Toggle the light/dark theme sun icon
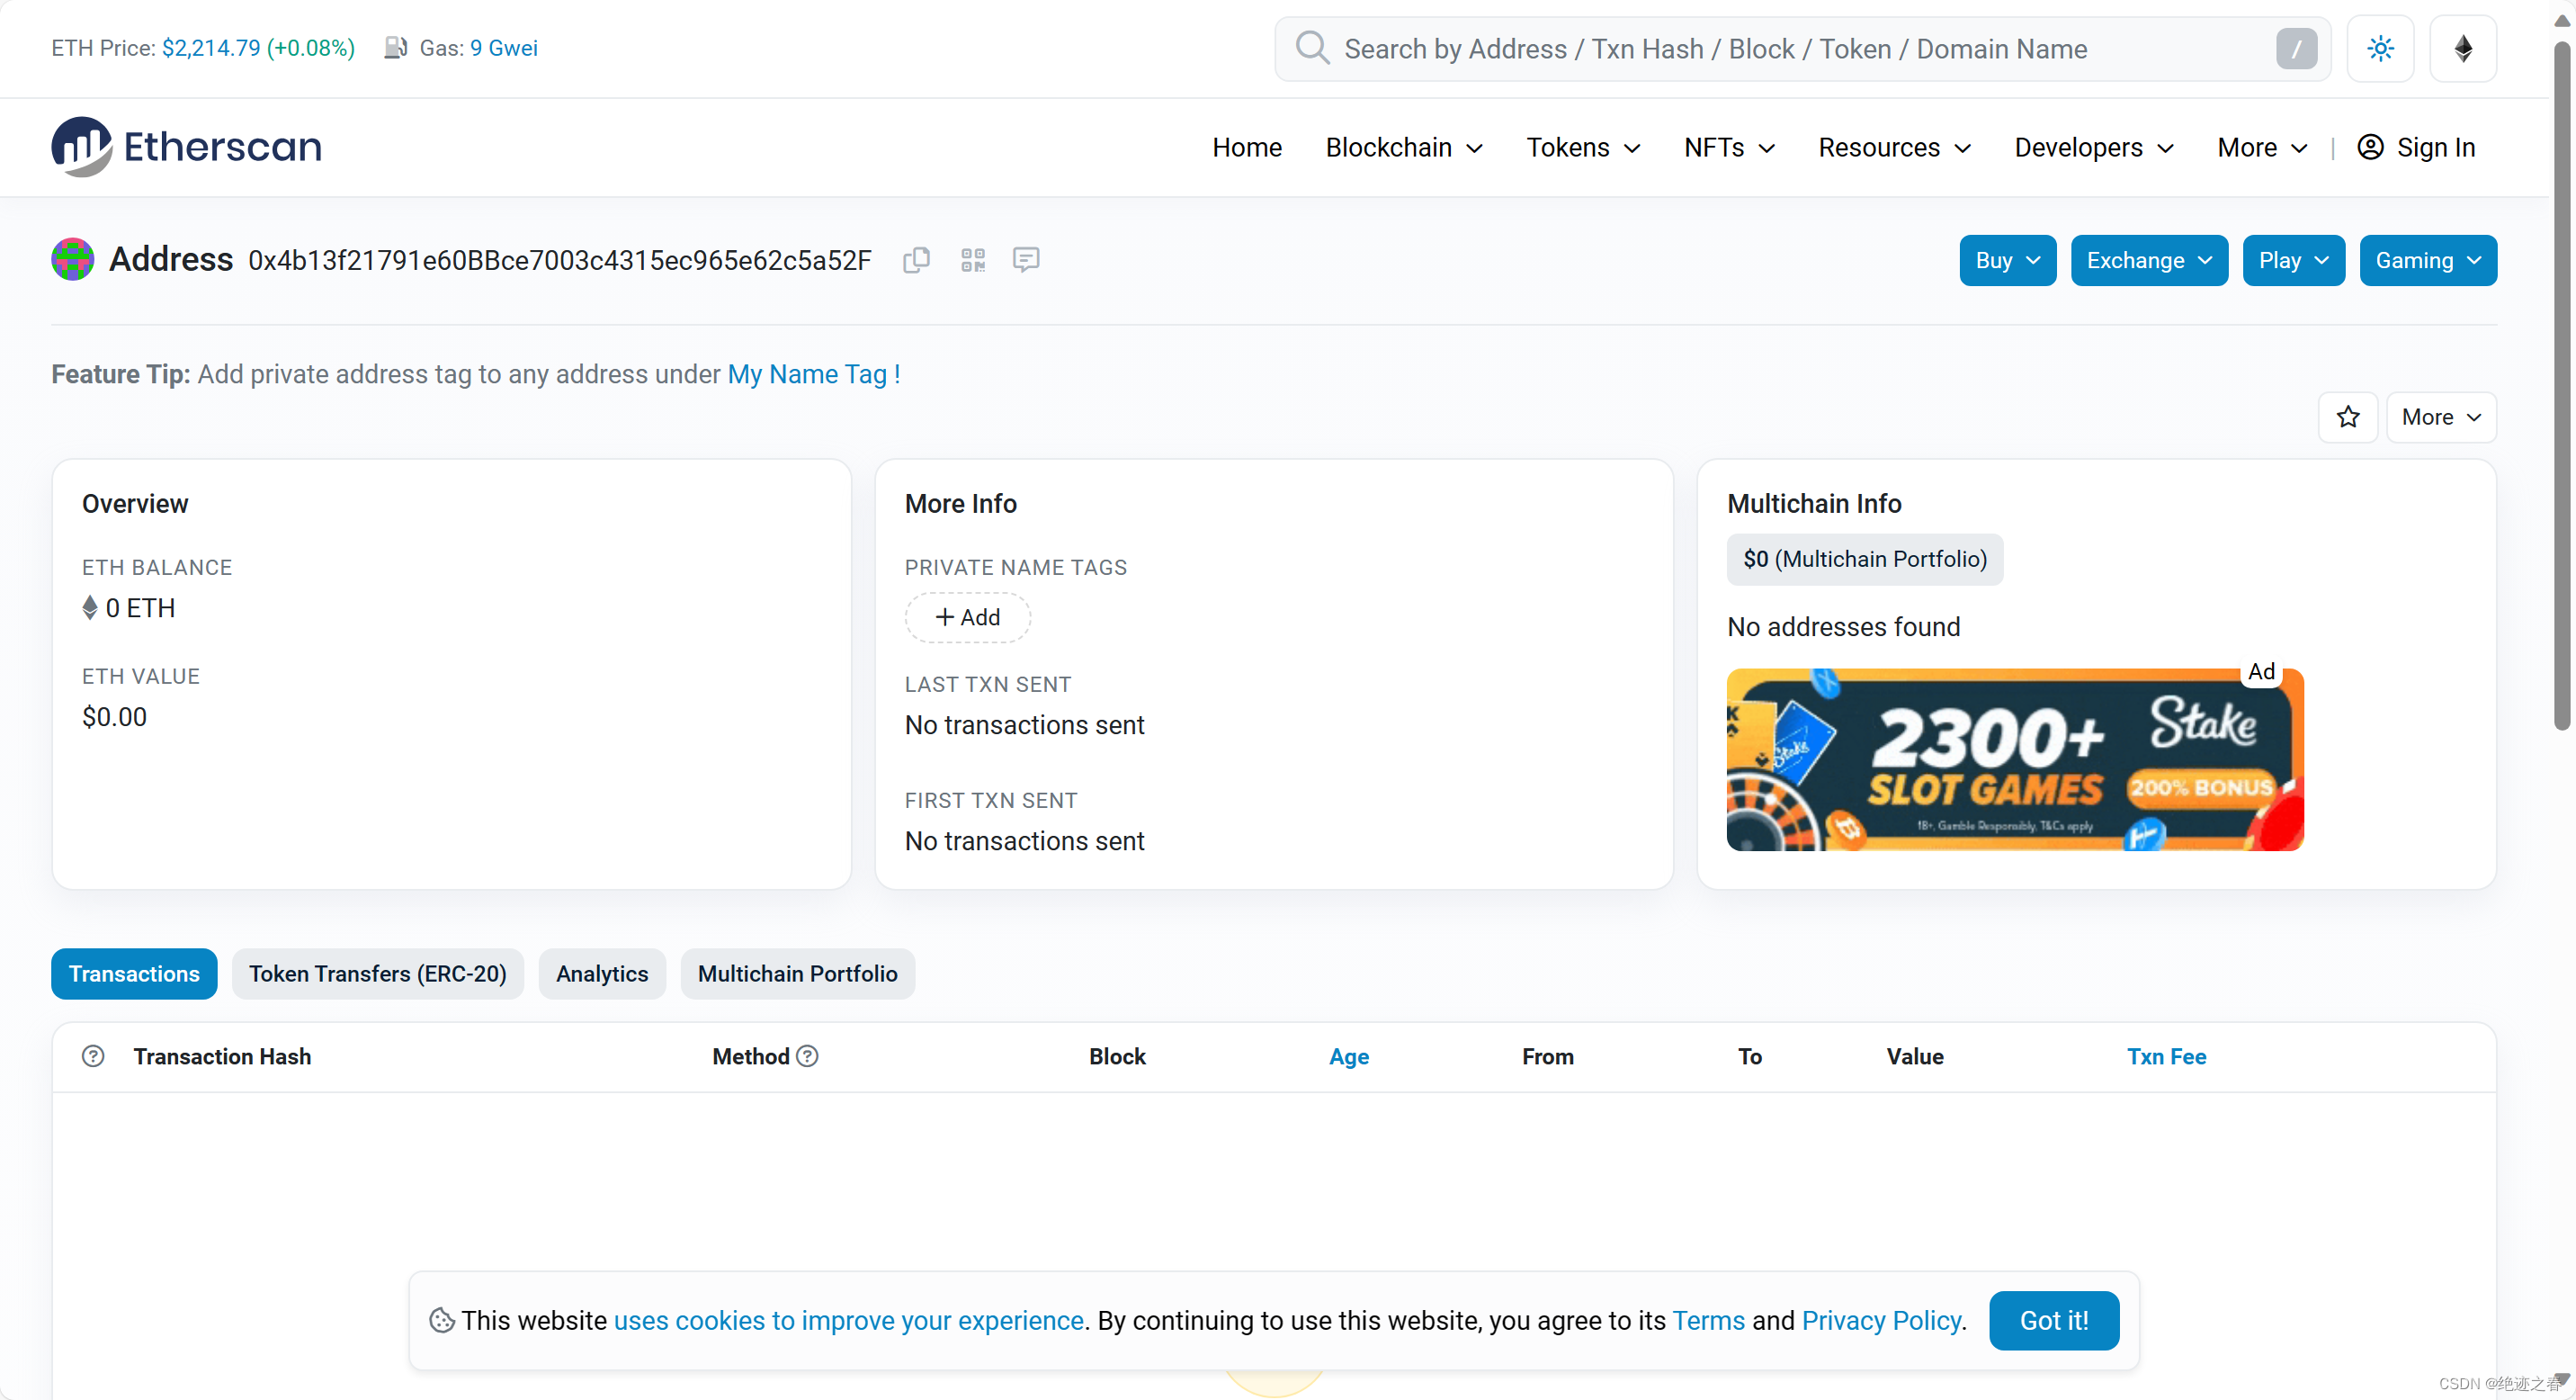The image size is (2576, 1400). coord(2380,48)
